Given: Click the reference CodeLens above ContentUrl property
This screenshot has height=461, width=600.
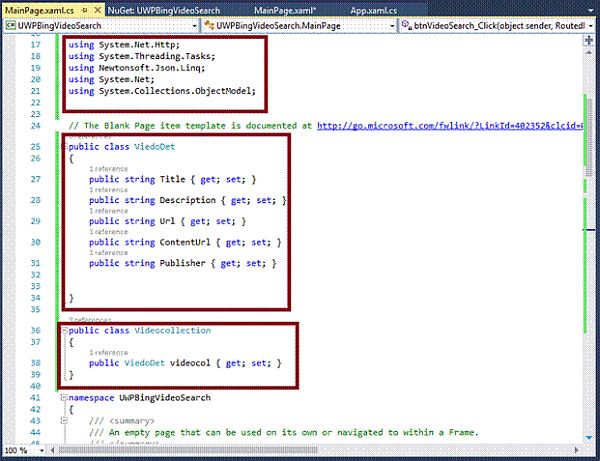Looking at the screenshot, I should (x=109, y=232).
